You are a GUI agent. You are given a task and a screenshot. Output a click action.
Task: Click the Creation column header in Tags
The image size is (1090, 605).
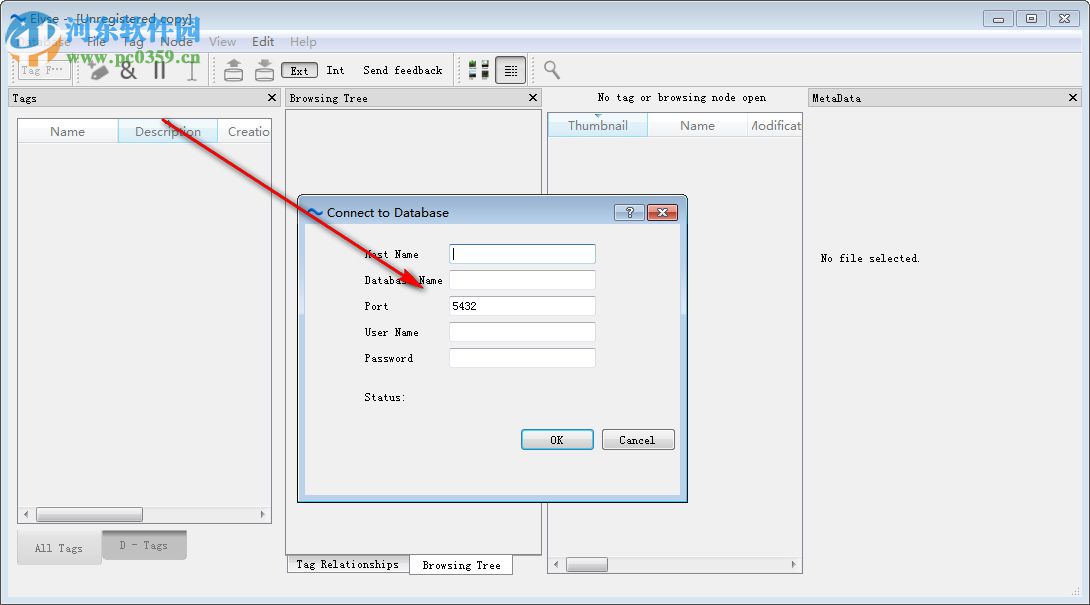click(x=245, y=131)
